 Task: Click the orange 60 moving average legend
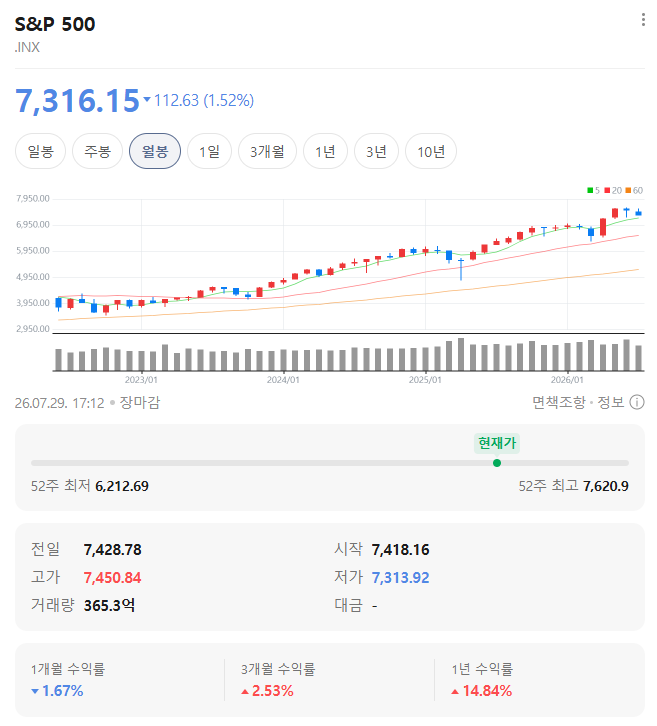click(x=634, y=190)
